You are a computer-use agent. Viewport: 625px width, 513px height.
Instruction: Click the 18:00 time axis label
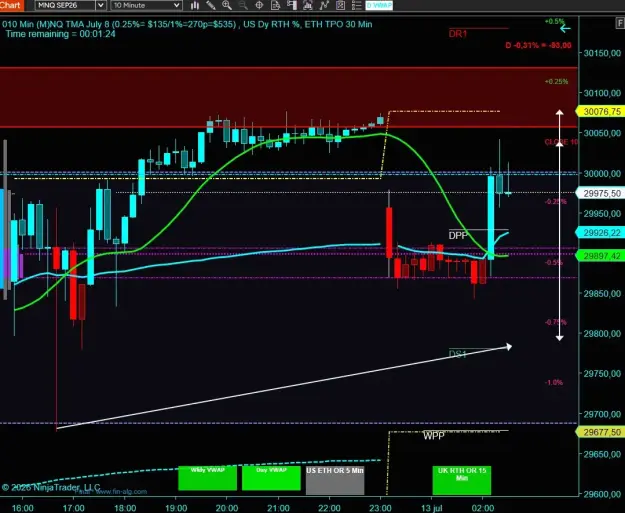click(125, 508)
